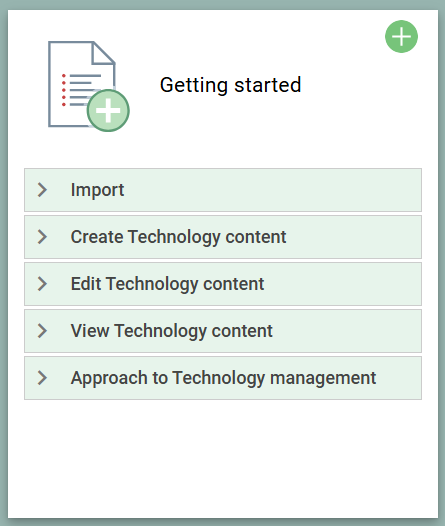Expand the Edit Technology content section
The height and width of the screenshot is (526, 445).
(x=223, y=284)
